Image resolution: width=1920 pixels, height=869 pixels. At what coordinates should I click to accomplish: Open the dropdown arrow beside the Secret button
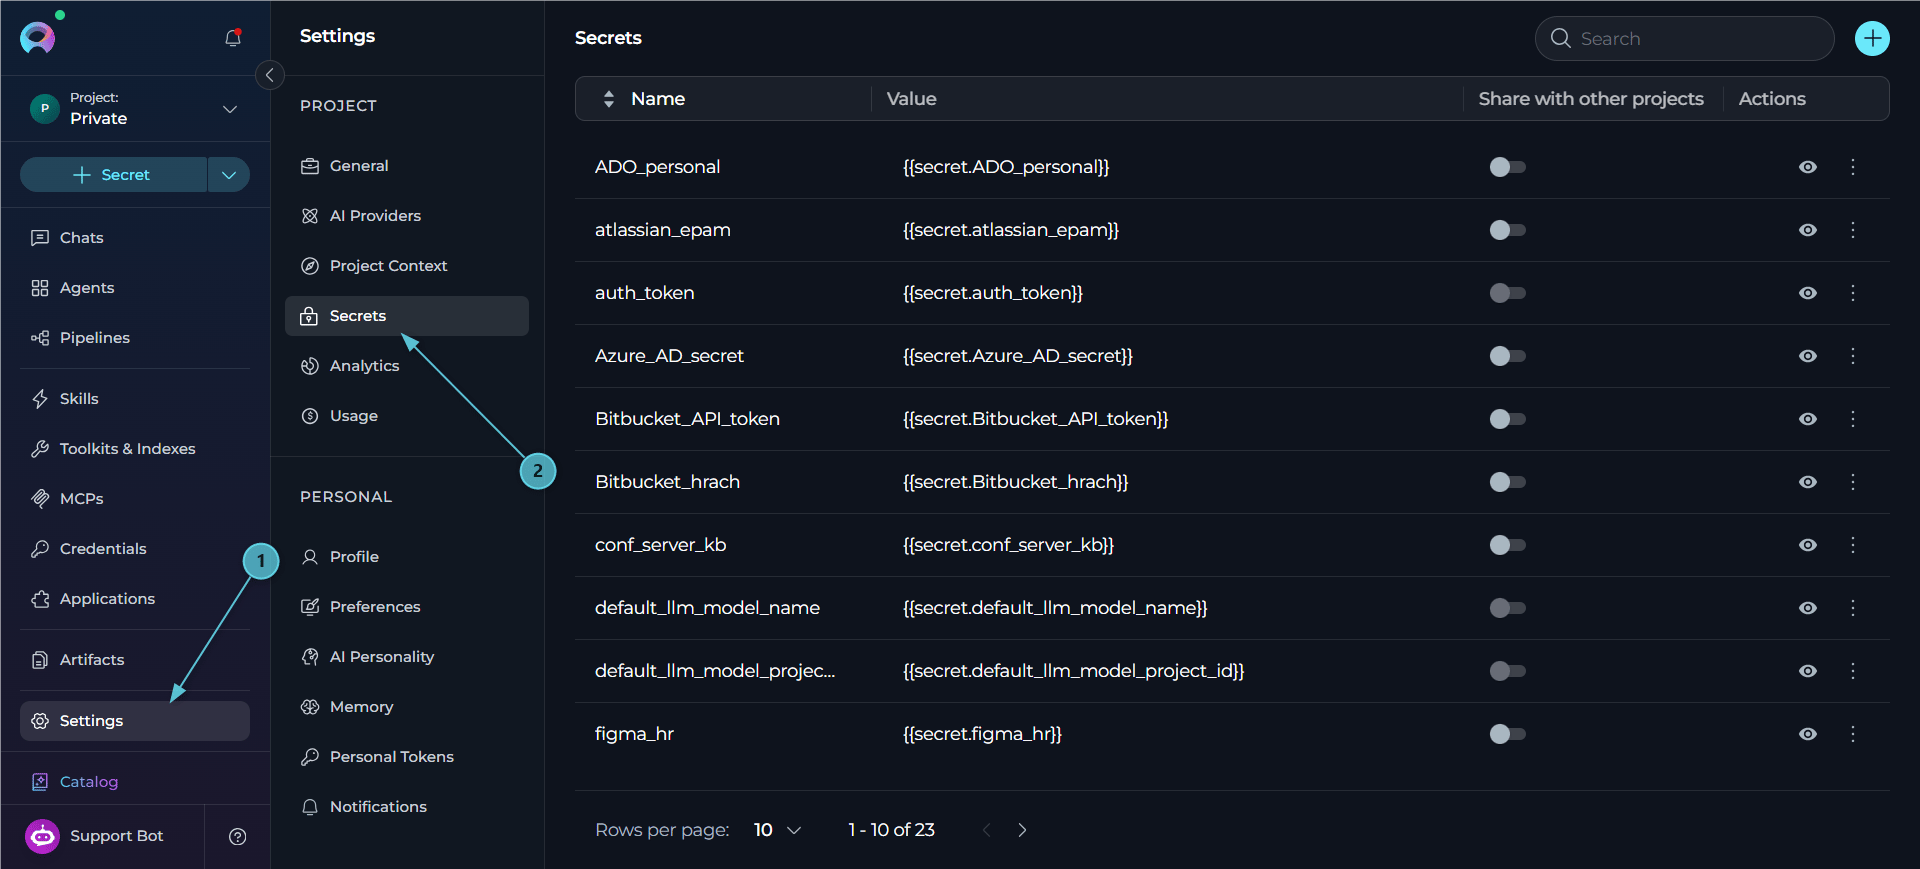(x=229, y=175)
